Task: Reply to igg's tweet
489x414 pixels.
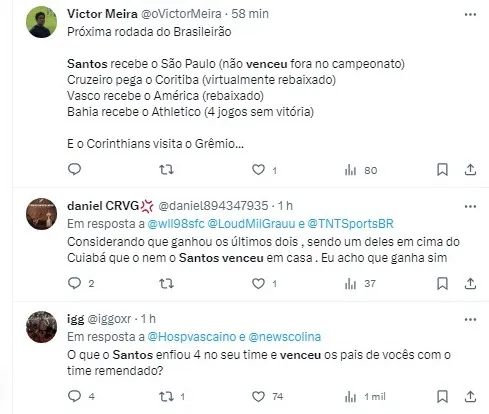Action: tap(74, 396)
